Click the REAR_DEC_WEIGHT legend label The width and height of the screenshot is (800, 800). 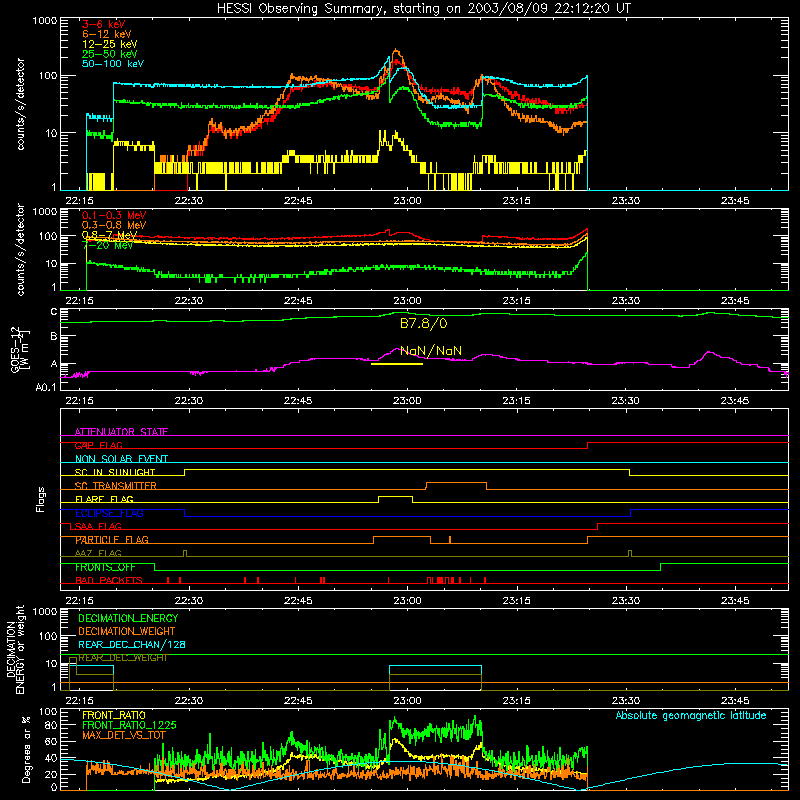click(x=123, y=658)
